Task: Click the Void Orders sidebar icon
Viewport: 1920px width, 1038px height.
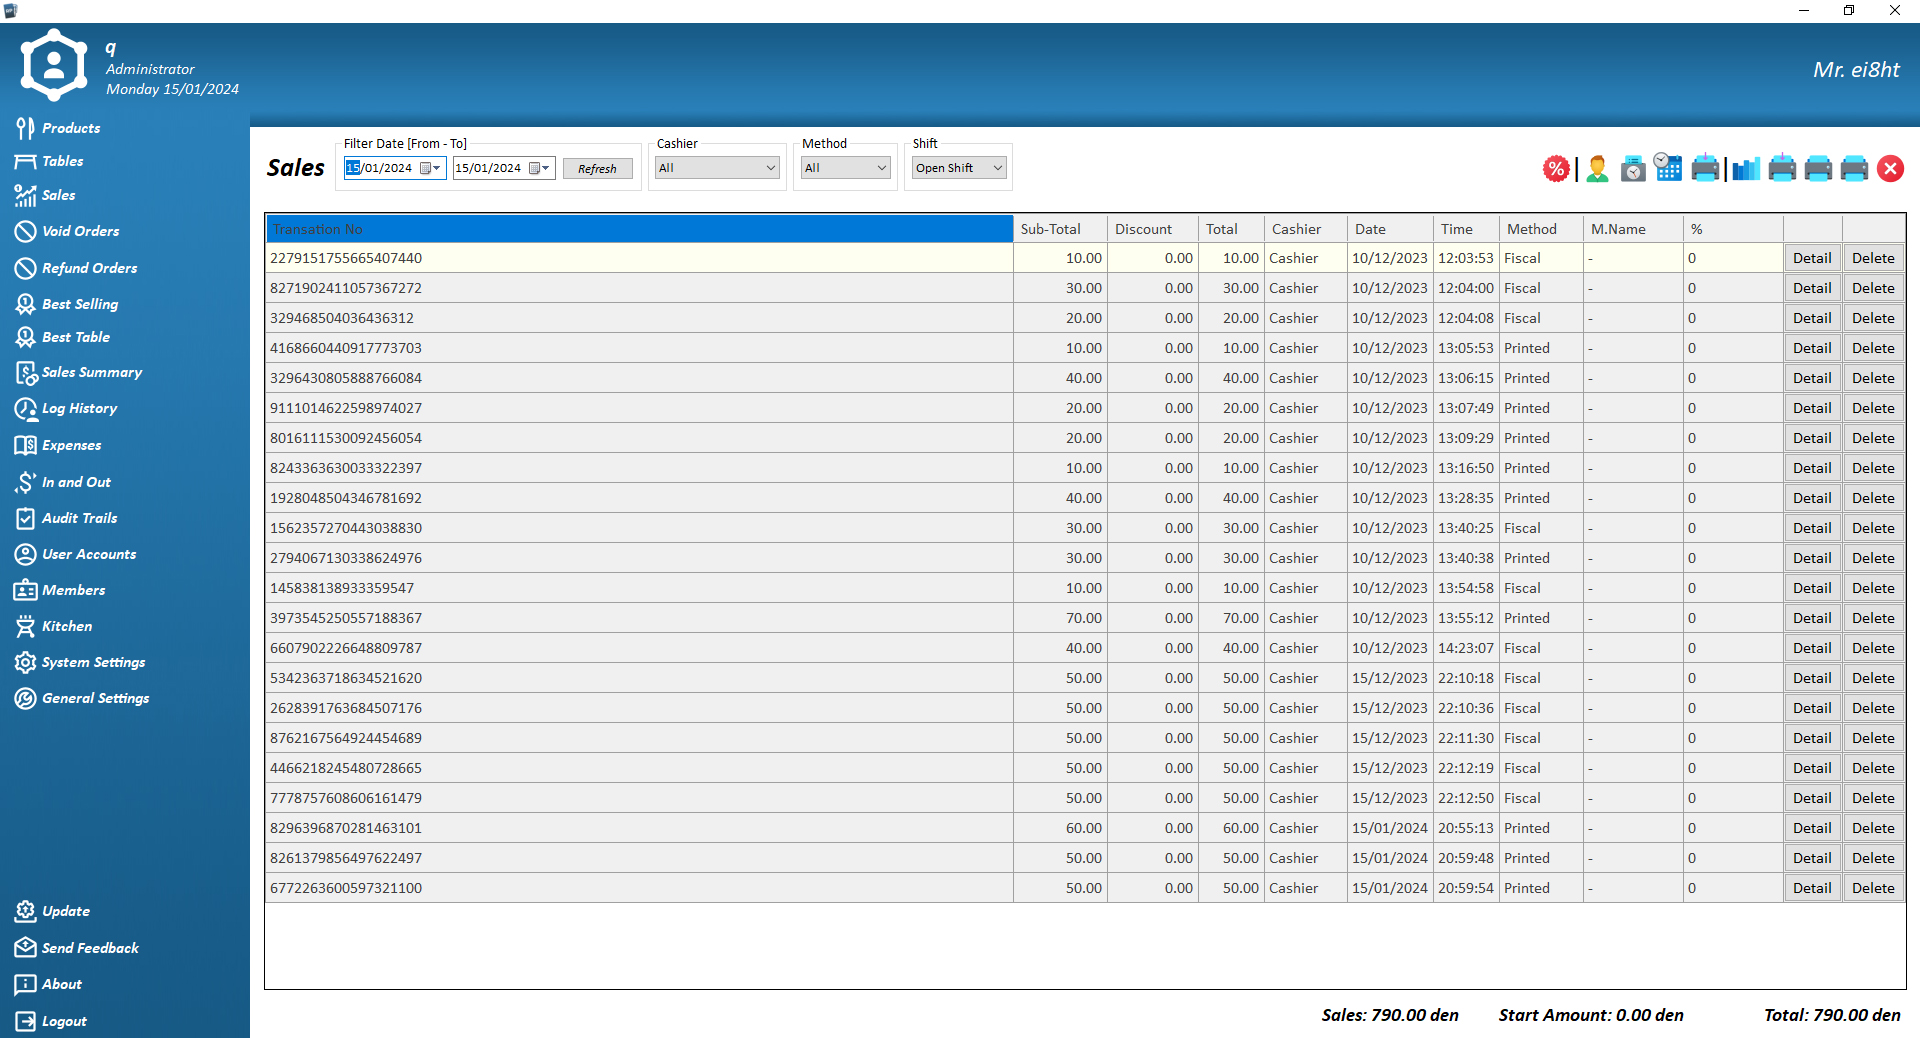Action: click(25, 231)
